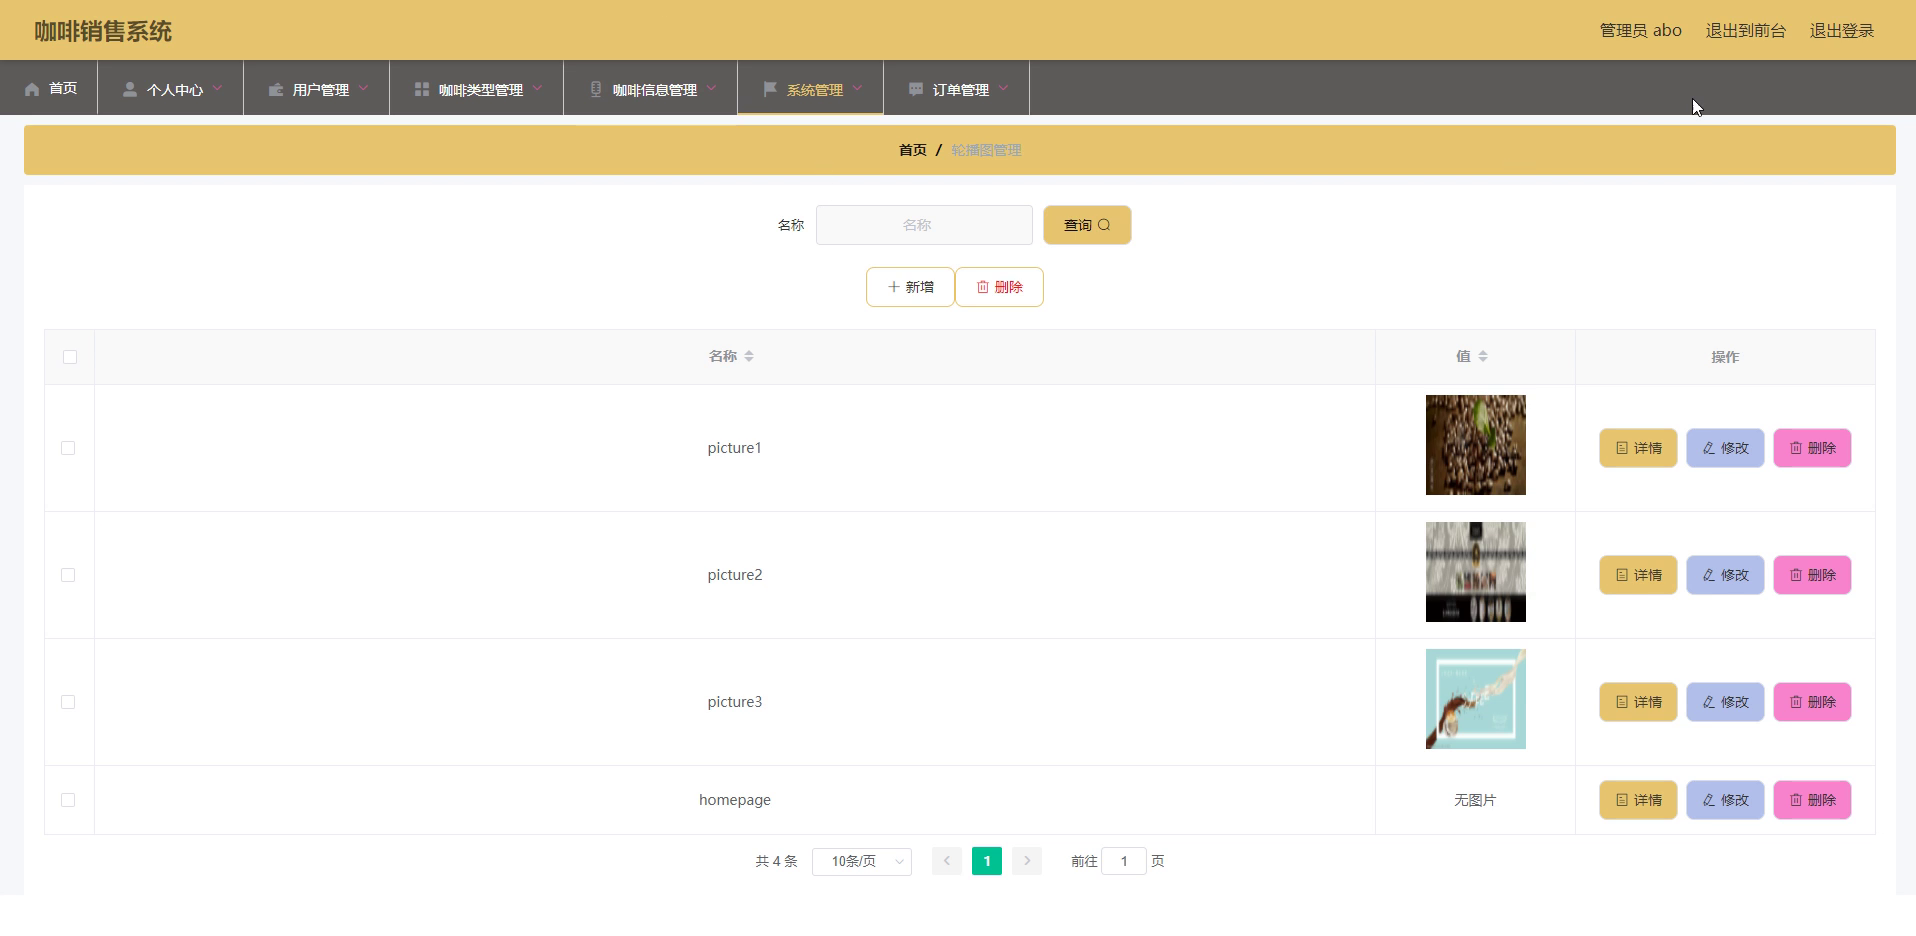Click the sort arrows in 值 header
Screen dimensions: 1916x936
[1483, 356]
